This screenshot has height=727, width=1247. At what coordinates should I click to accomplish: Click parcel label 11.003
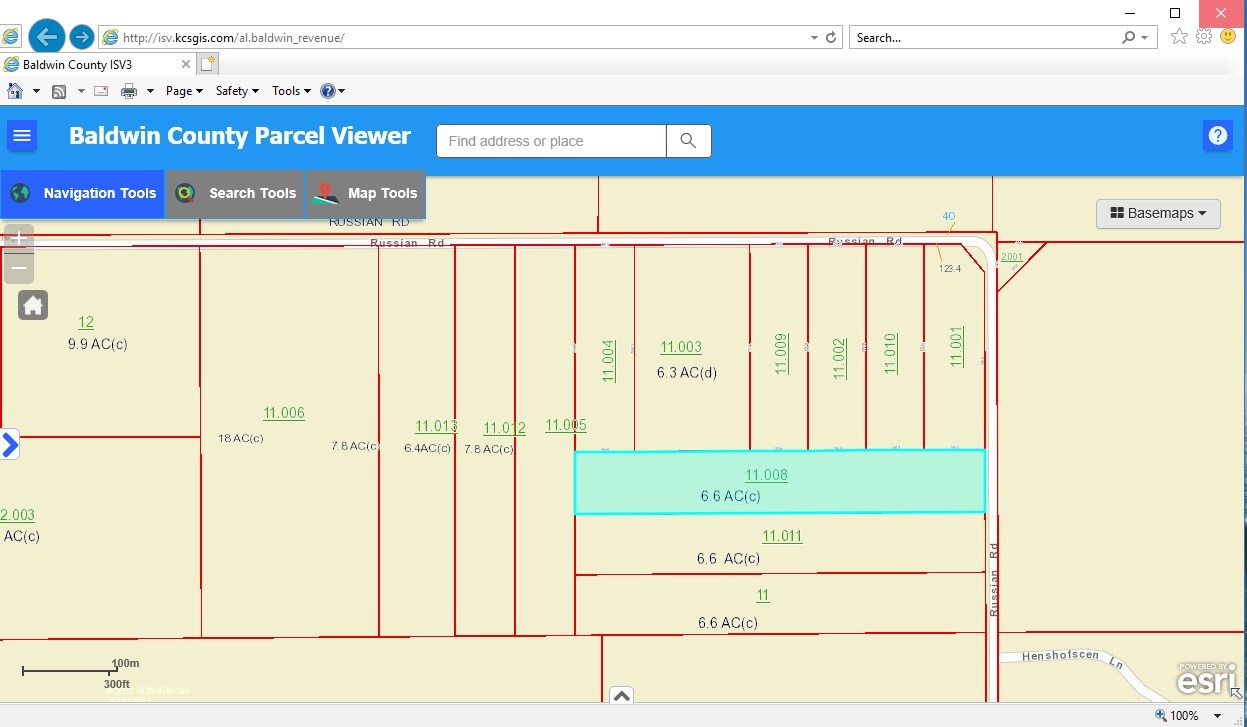(681, 347)
